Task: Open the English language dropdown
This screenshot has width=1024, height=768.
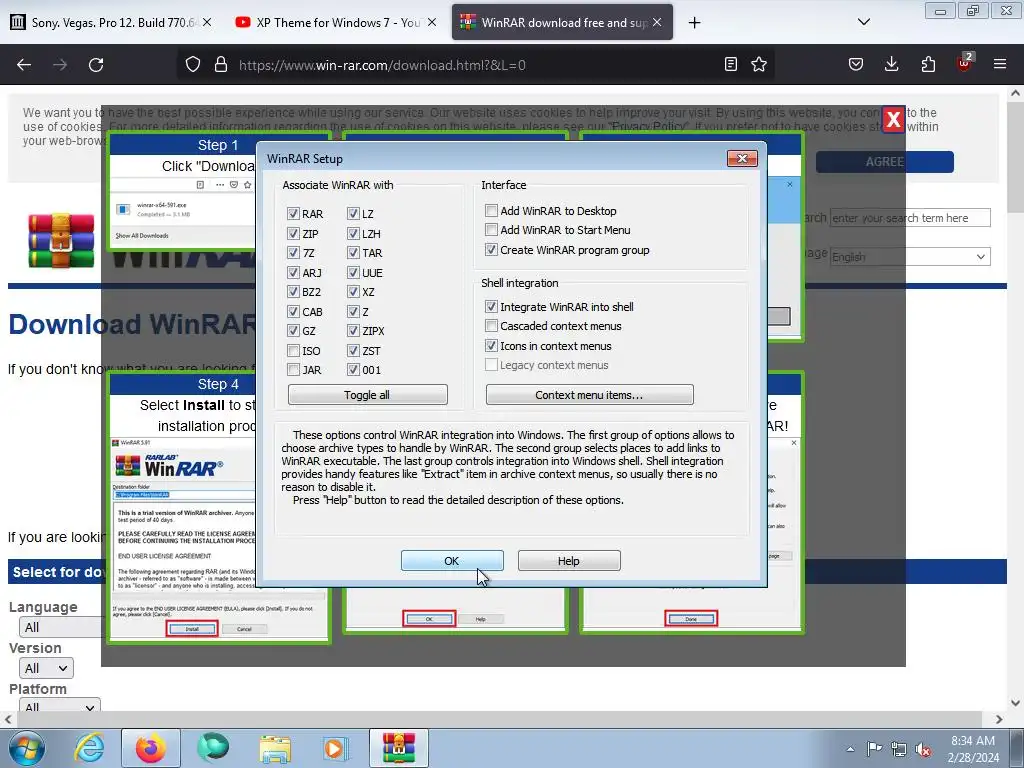Action: (910, 257)
